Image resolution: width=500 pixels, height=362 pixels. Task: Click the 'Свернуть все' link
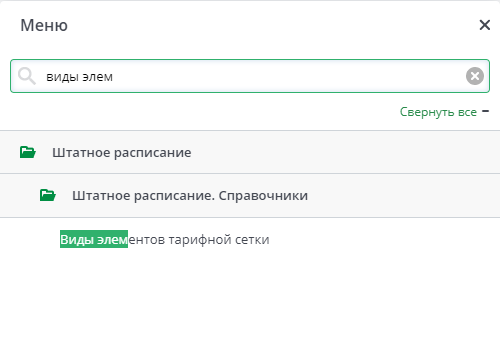(x=438, y=112)
